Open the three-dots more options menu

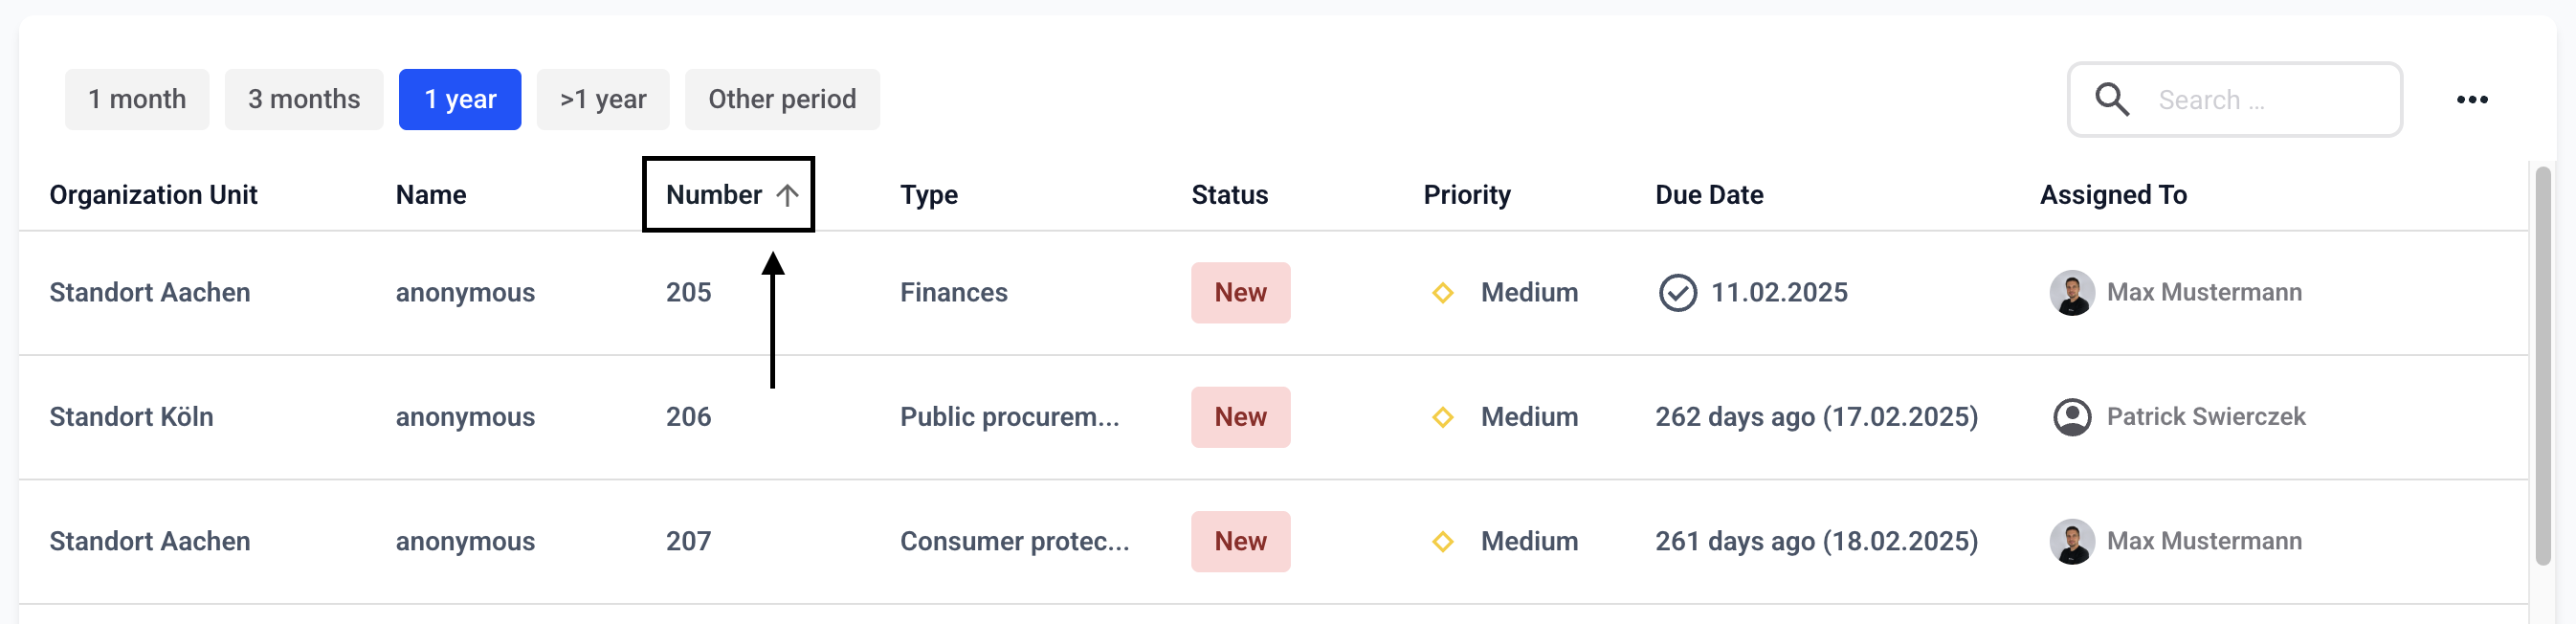(x=2471, y=99)
